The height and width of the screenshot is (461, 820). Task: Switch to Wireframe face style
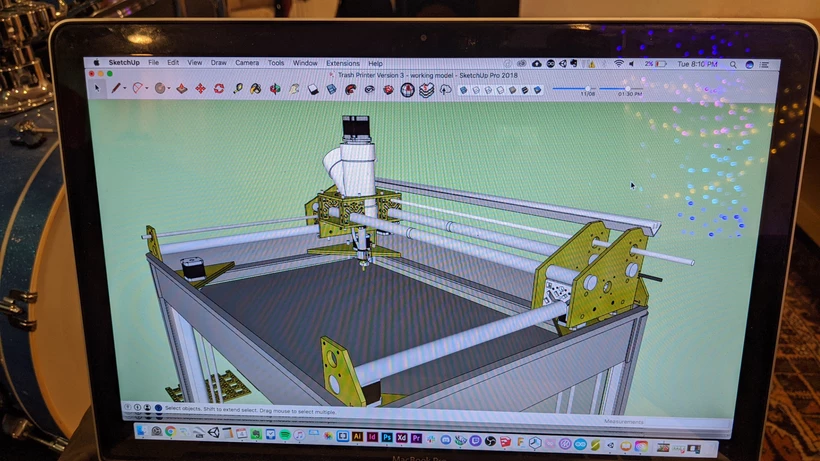pyautogui.click(x=488, y=90)
